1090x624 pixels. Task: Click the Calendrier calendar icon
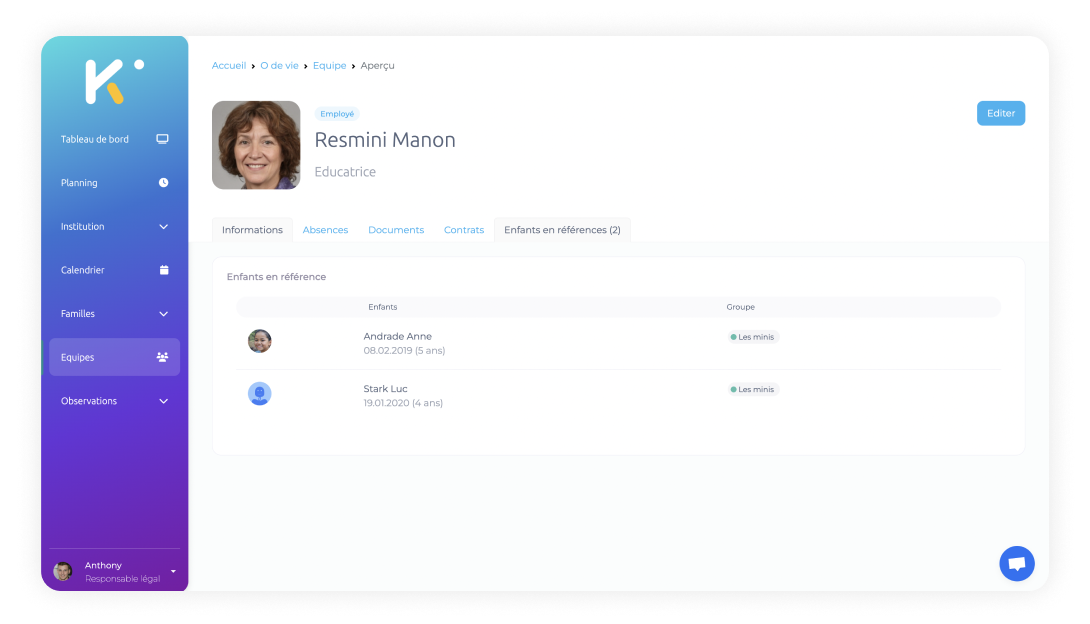click(164, 270)
